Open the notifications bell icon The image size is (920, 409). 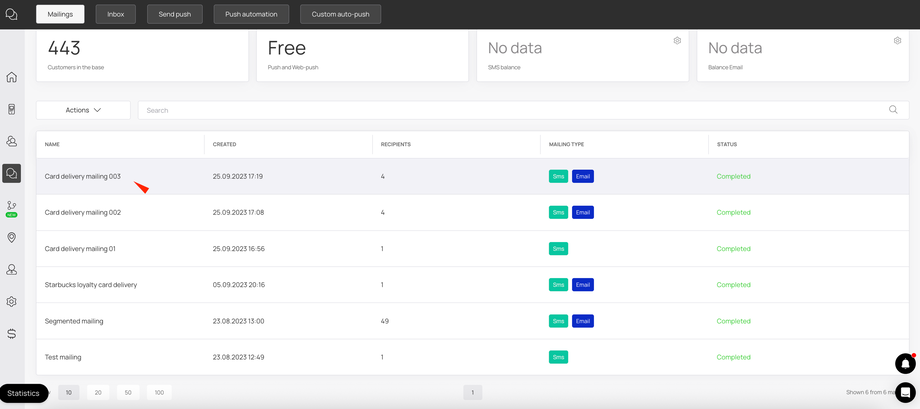(905, 363)
